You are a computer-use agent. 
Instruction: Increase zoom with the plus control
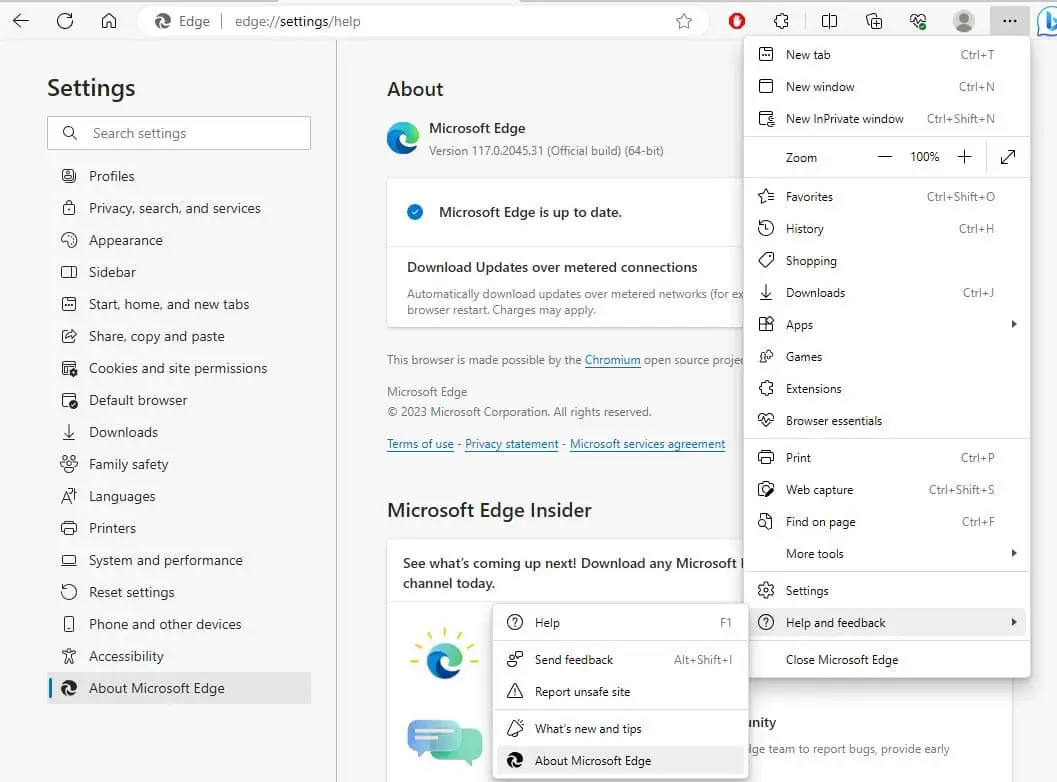(x=963, y=156)
